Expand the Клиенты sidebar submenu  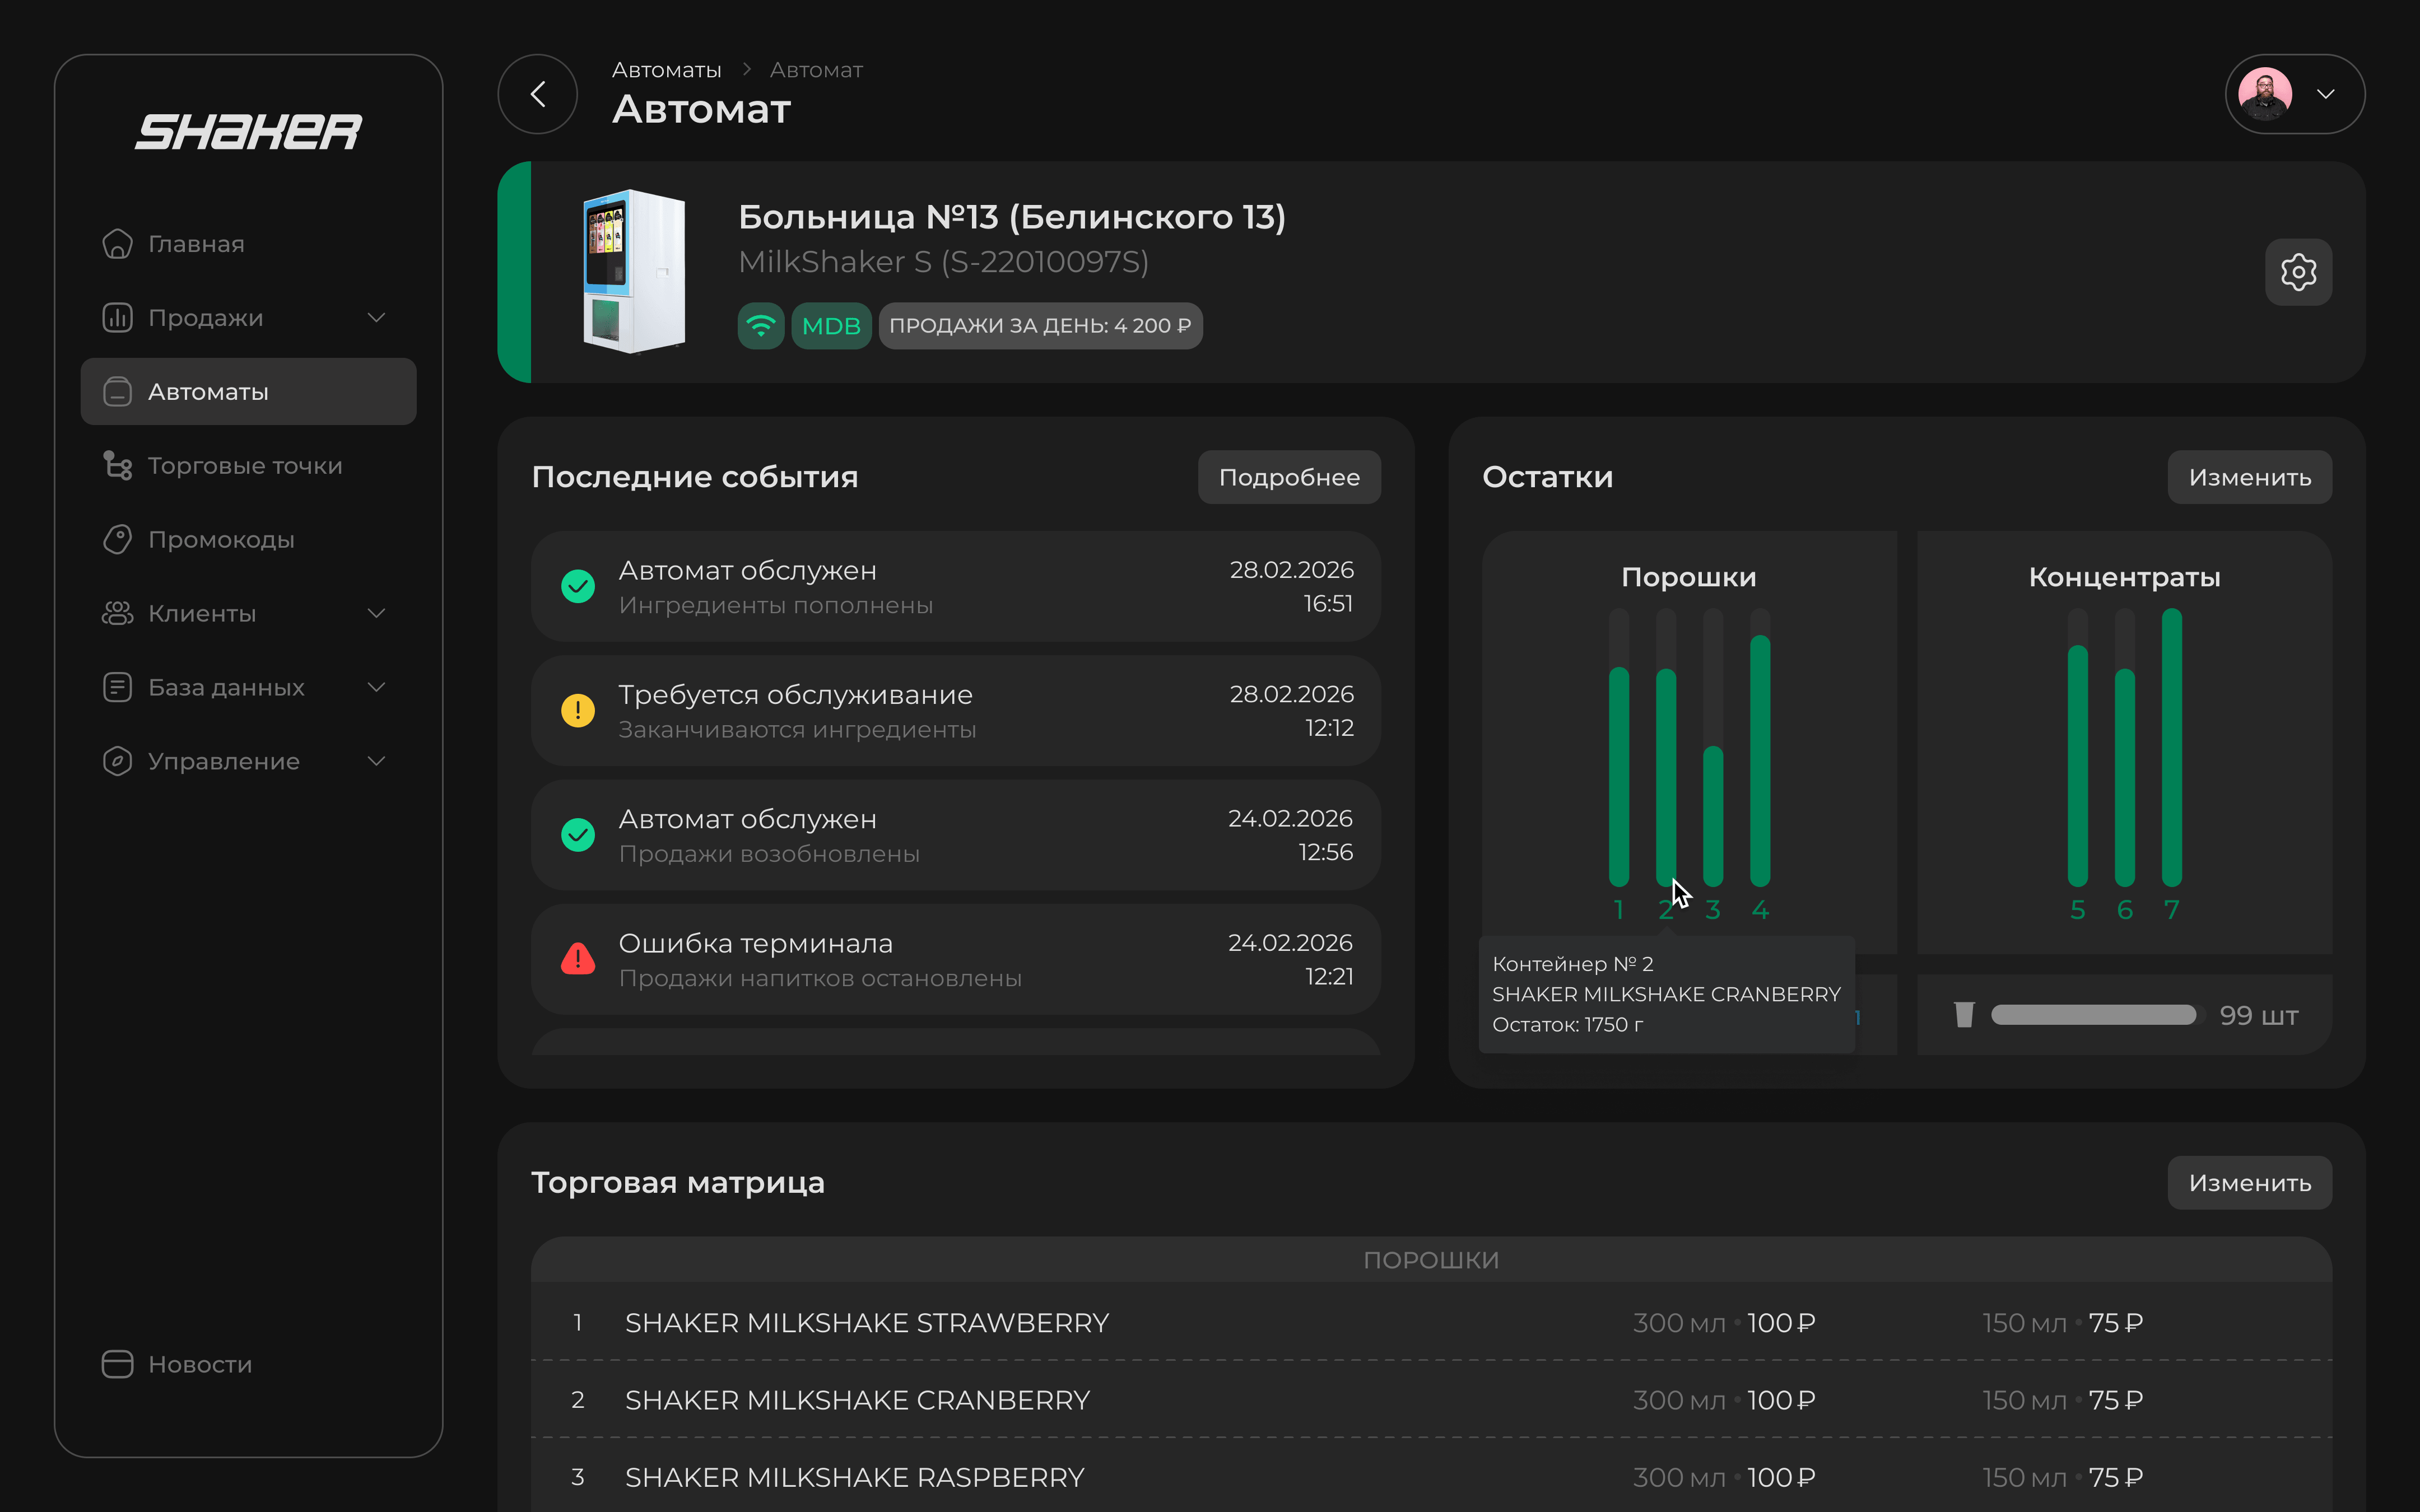point(376,613)
